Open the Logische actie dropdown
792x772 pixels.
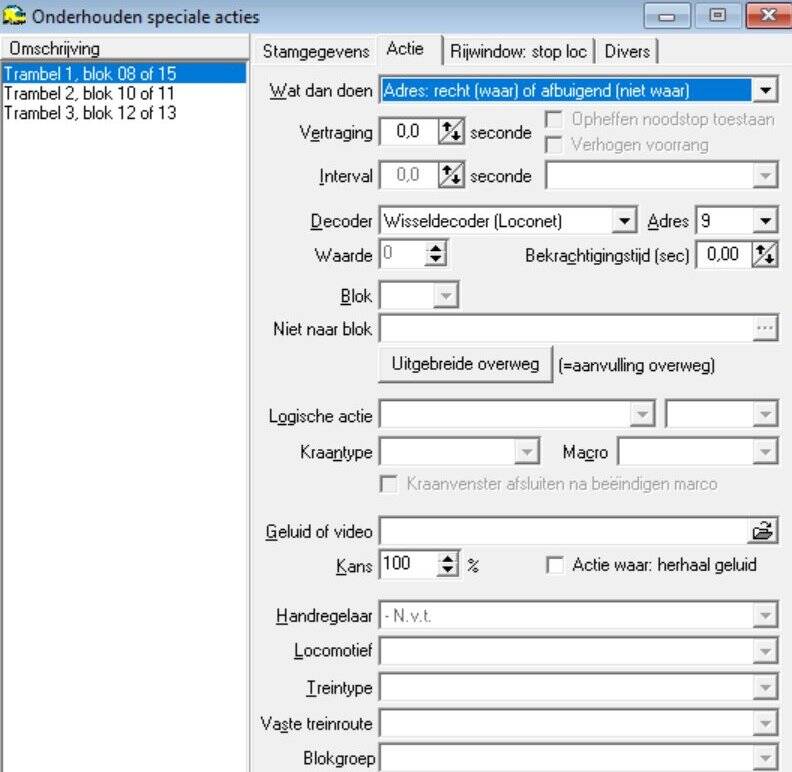[x=642, y=414]
